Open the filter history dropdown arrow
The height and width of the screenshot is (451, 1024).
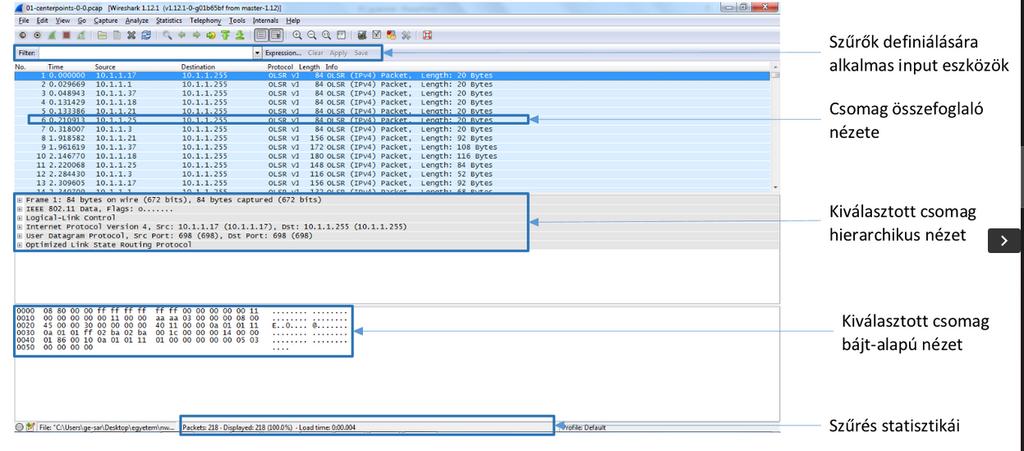257,53
